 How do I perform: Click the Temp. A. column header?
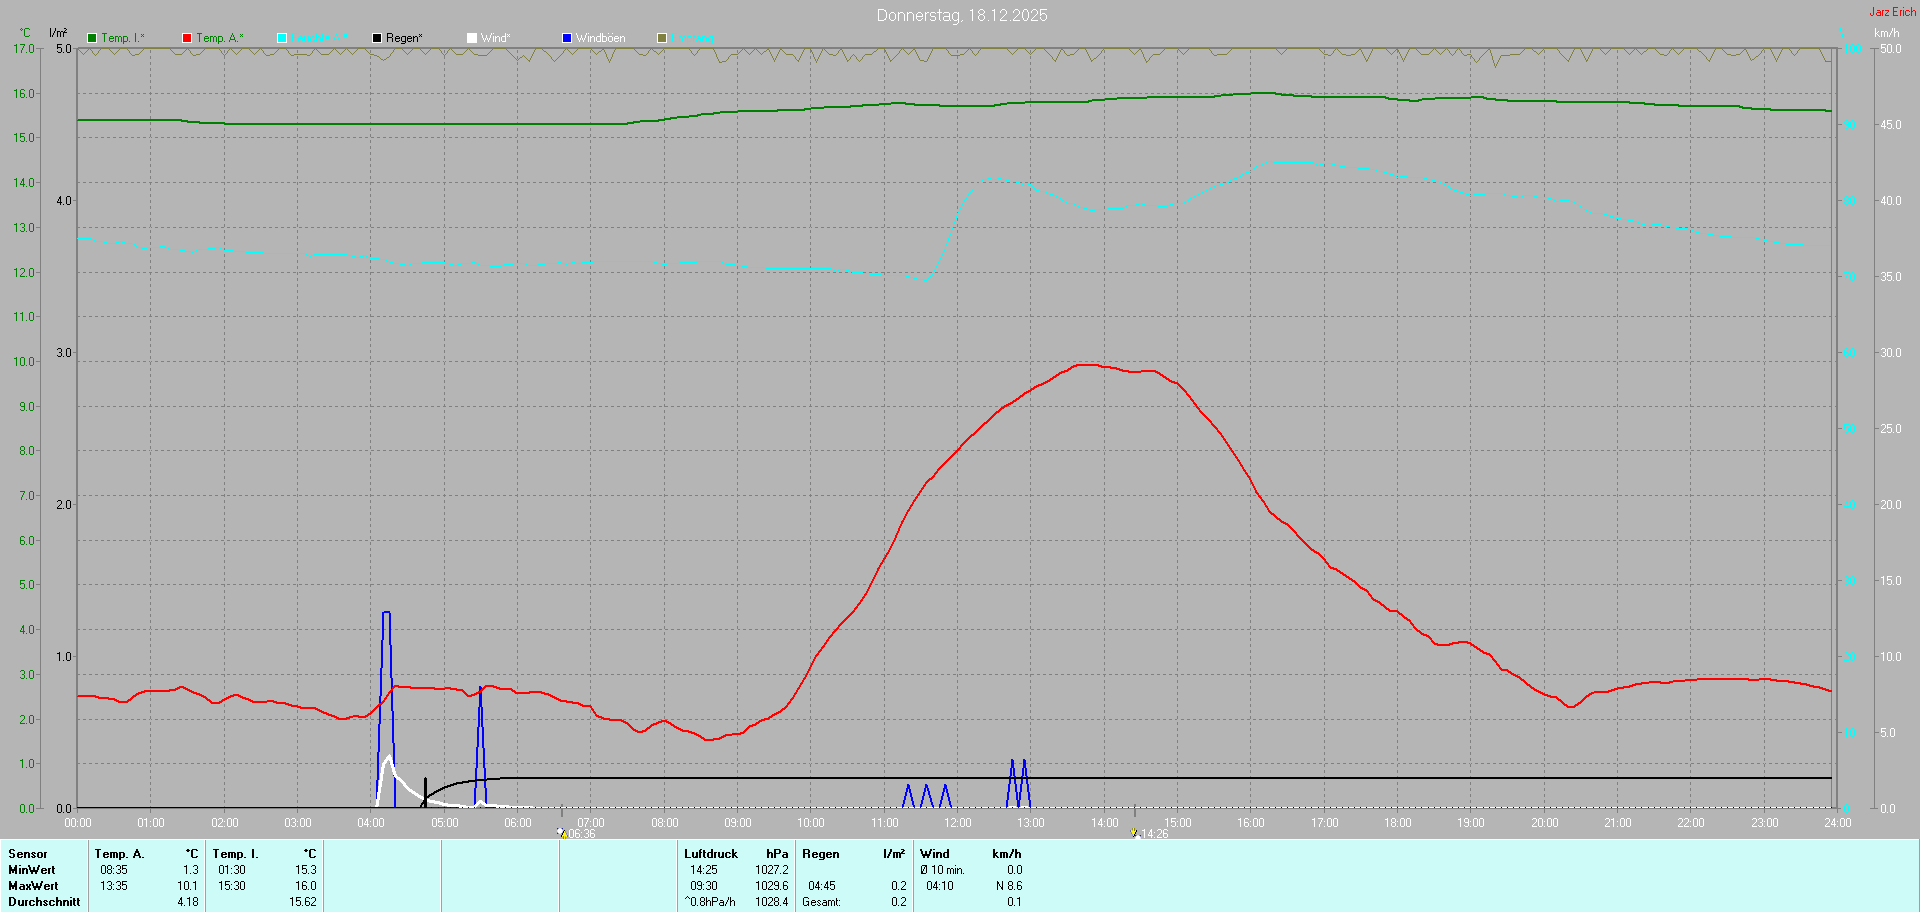point(119,854)
